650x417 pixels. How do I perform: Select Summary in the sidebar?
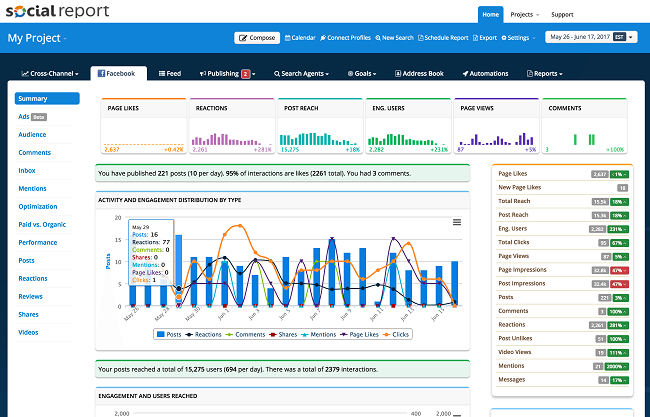(x=47, y=99)
